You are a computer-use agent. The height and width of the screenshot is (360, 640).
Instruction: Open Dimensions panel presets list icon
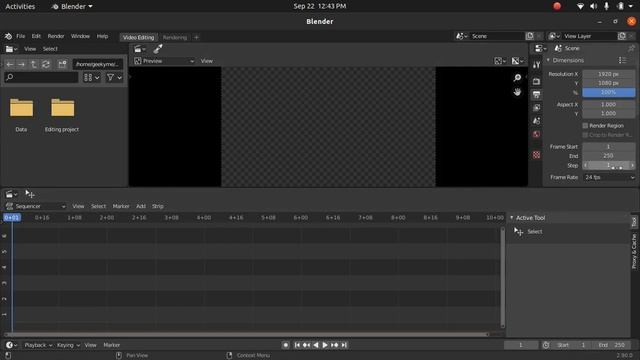(x=622, y=60)
